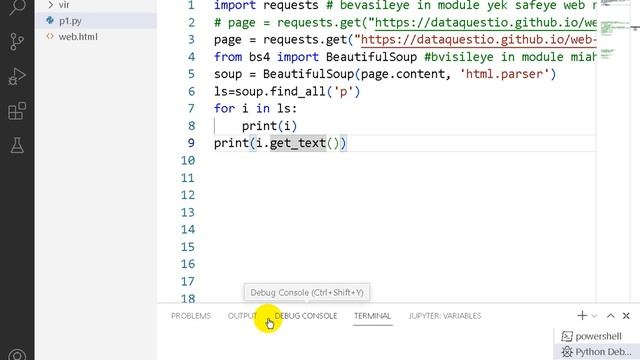This screenshot has height=360, width=640.
Task: Click the 'html.parser' string on line 5
Action: pyautogui.click(x=504, y=74)
